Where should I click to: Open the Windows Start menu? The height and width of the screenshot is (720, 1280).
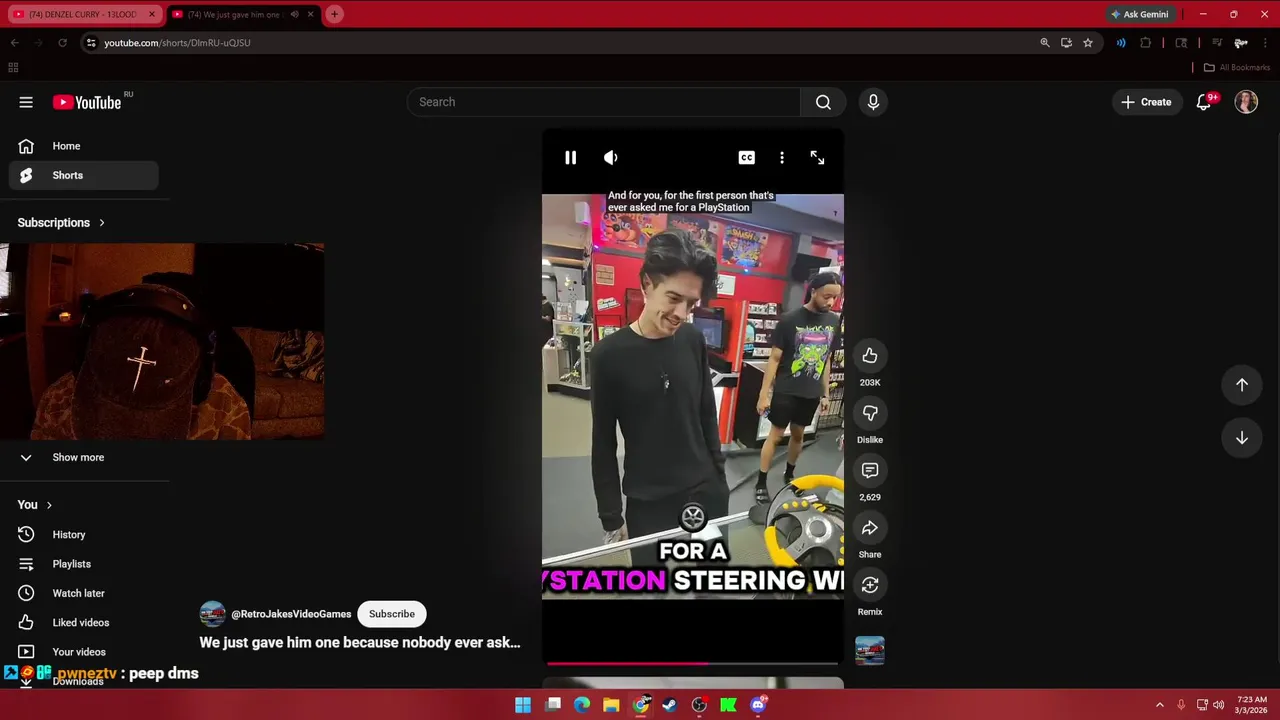tap(523, 705)
